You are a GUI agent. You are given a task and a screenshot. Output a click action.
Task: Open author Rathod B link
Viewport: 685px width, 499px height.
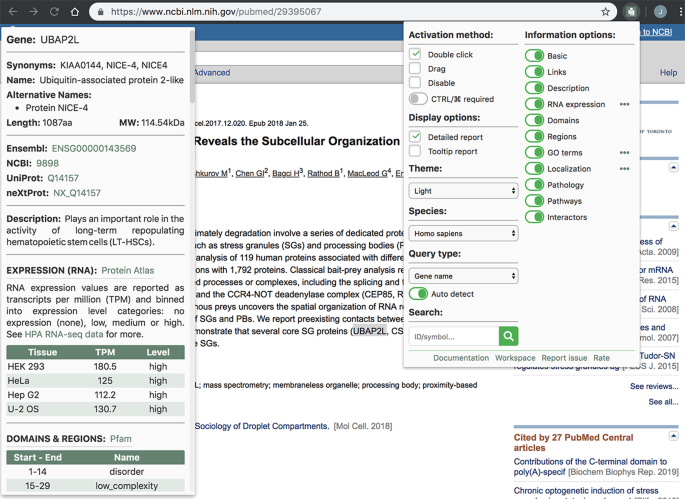[325, 173]
